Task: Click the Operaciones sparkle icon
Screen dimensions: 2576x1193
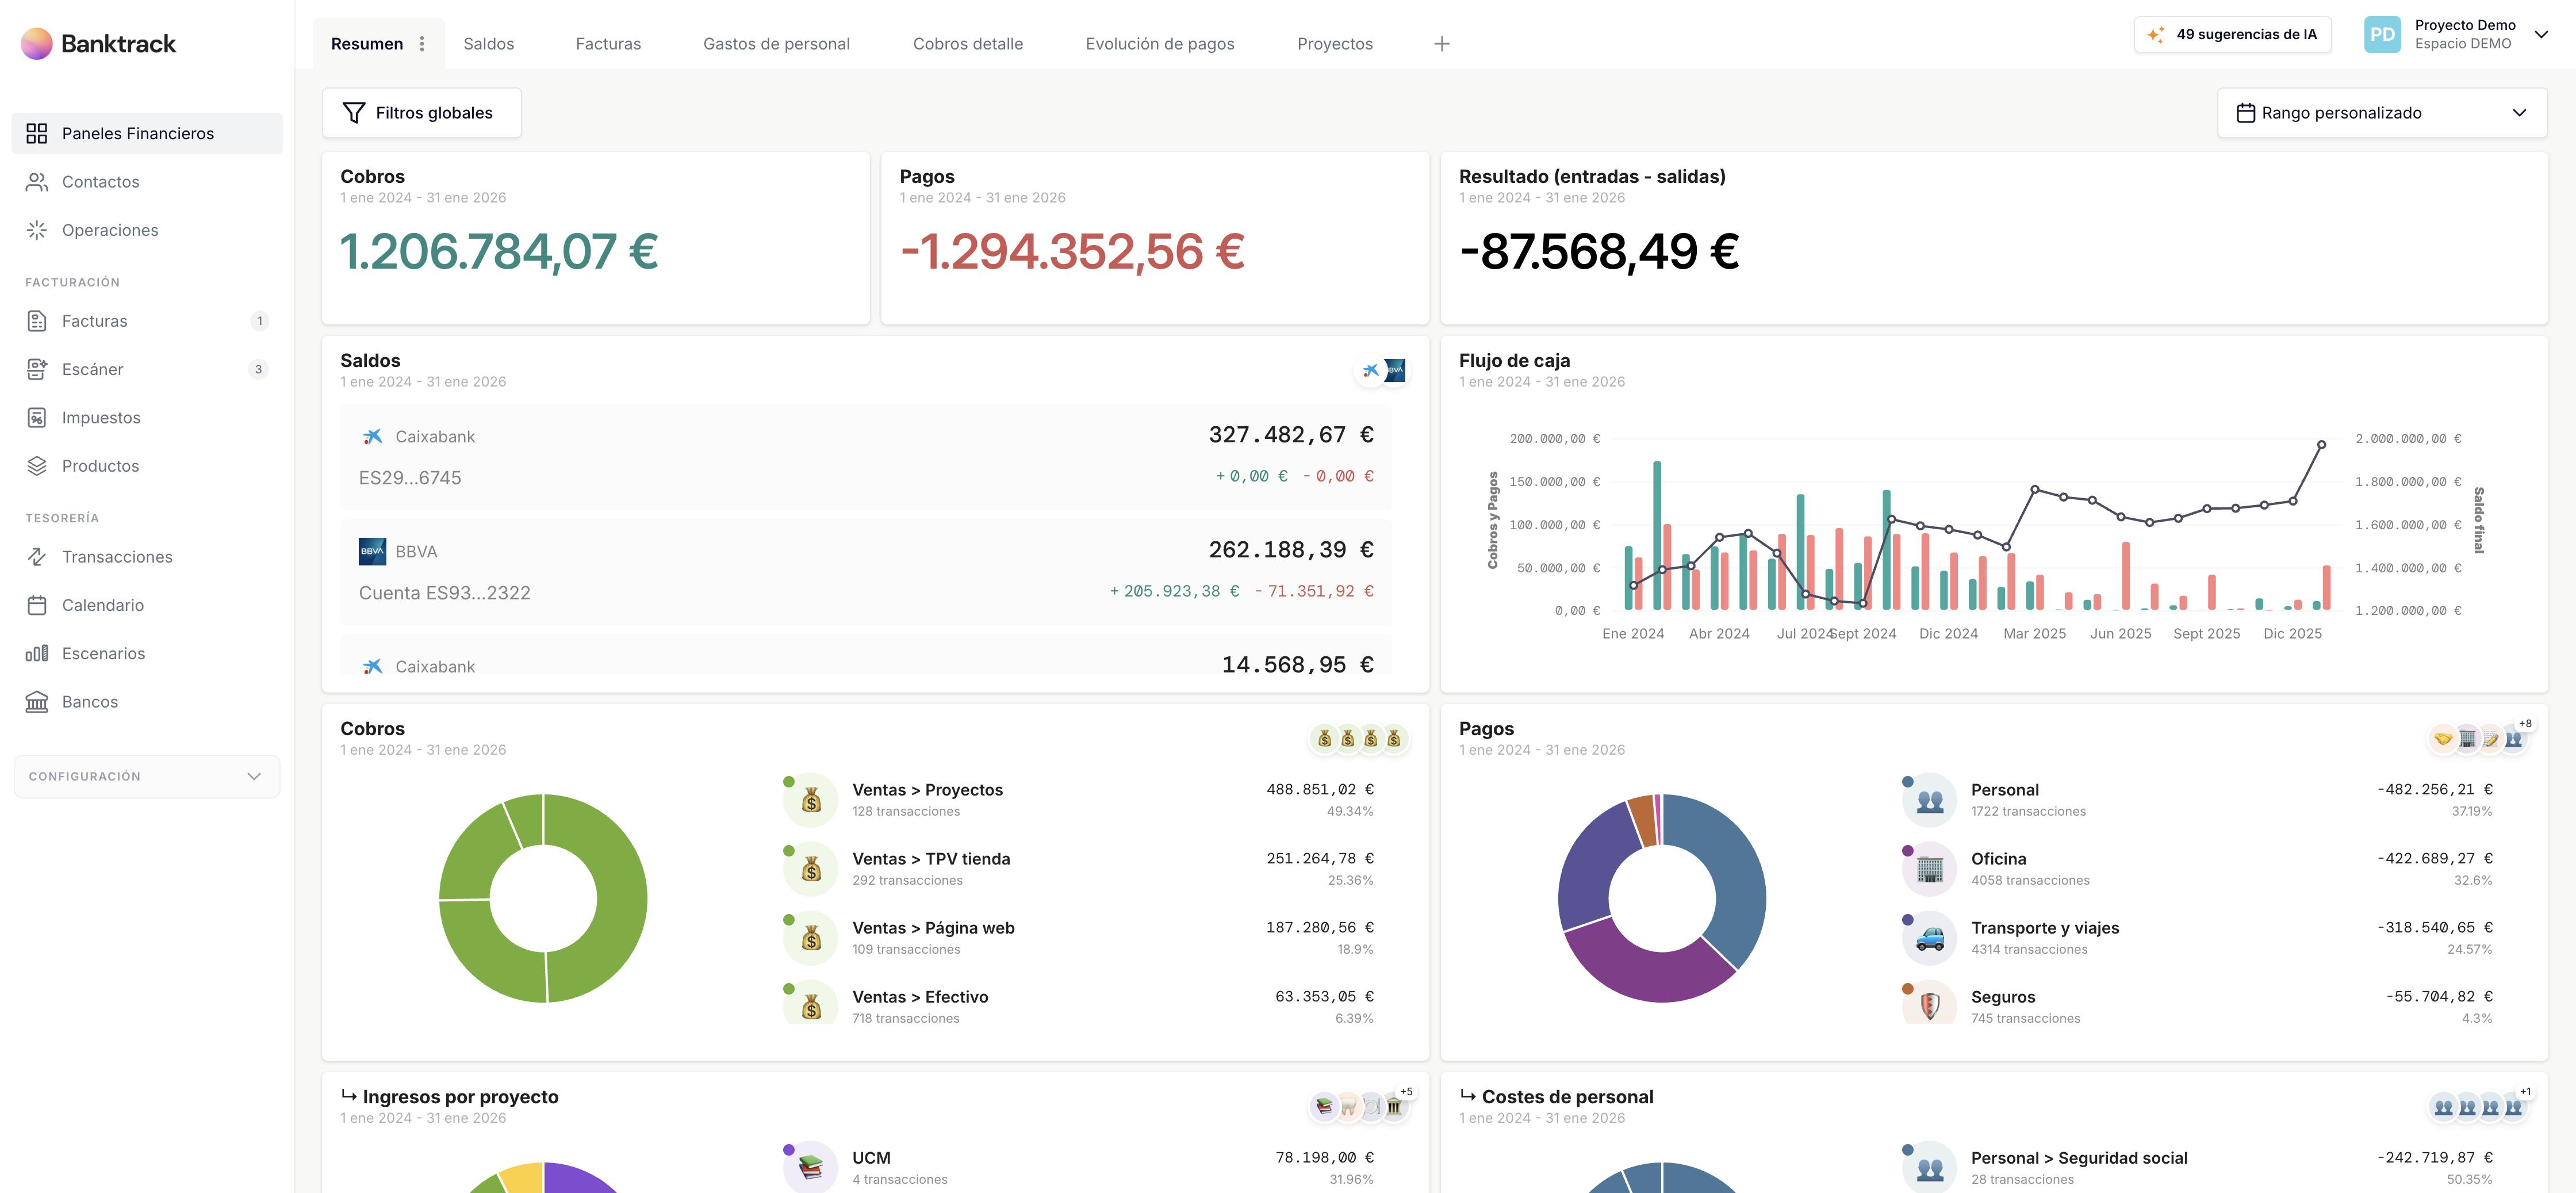Action: (x=37, y=230)
